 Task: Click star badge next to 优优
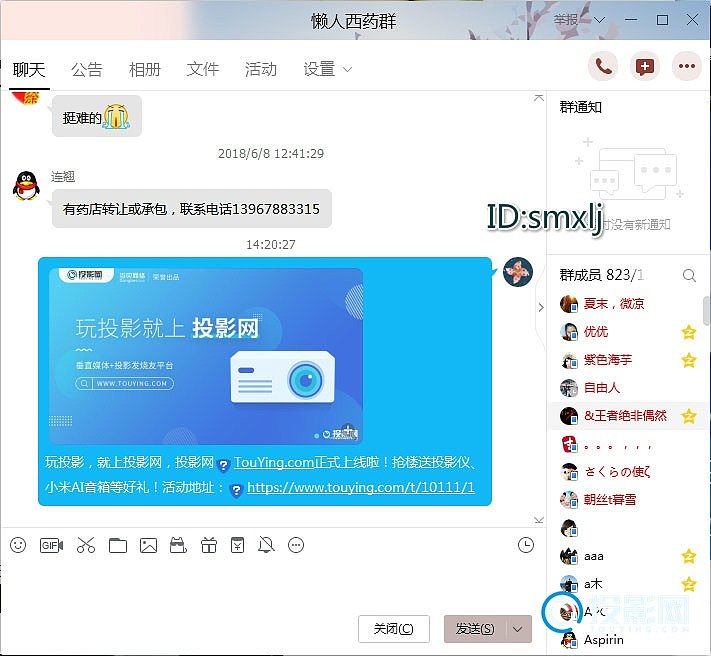[x=688, y=332]
